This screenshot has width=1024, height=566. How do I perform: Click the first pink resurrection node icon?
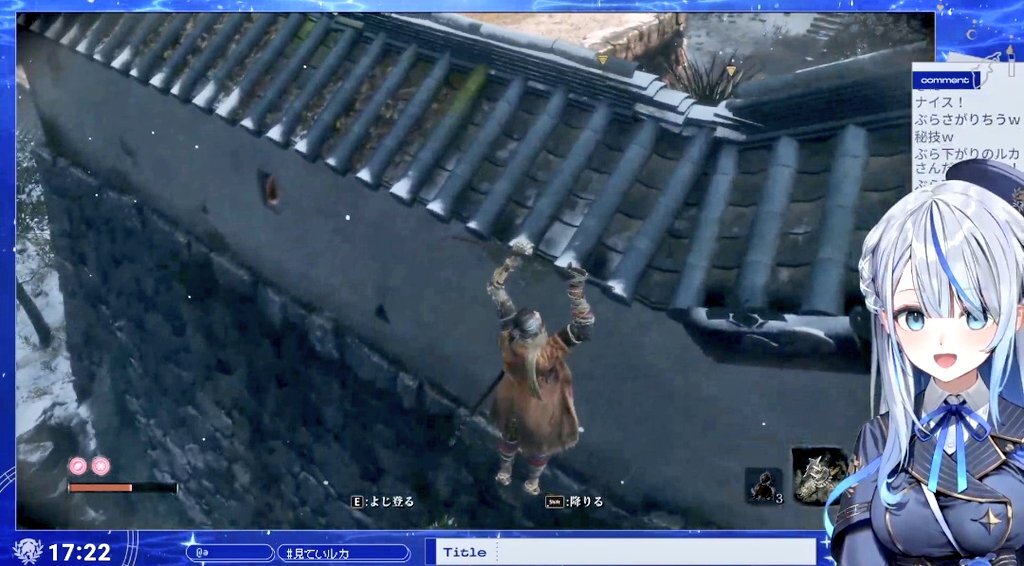(x=78, y=466)
